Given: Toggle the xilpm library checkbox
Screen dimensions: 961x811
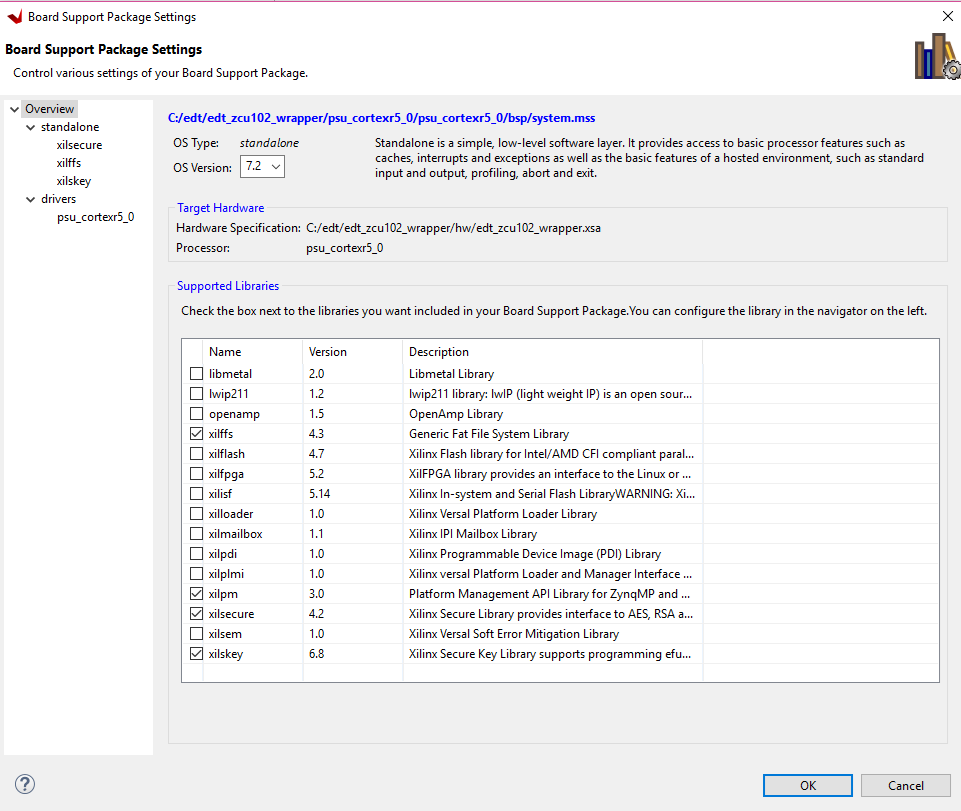Looking at the screenshot, I should click(196, 594).
